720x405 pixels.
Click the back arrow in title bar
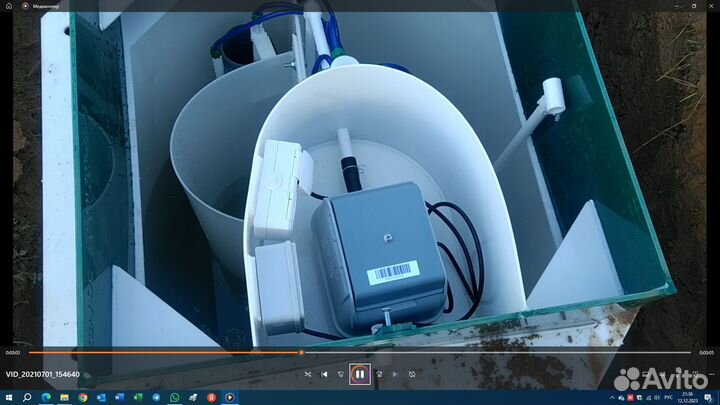[9, 5]
